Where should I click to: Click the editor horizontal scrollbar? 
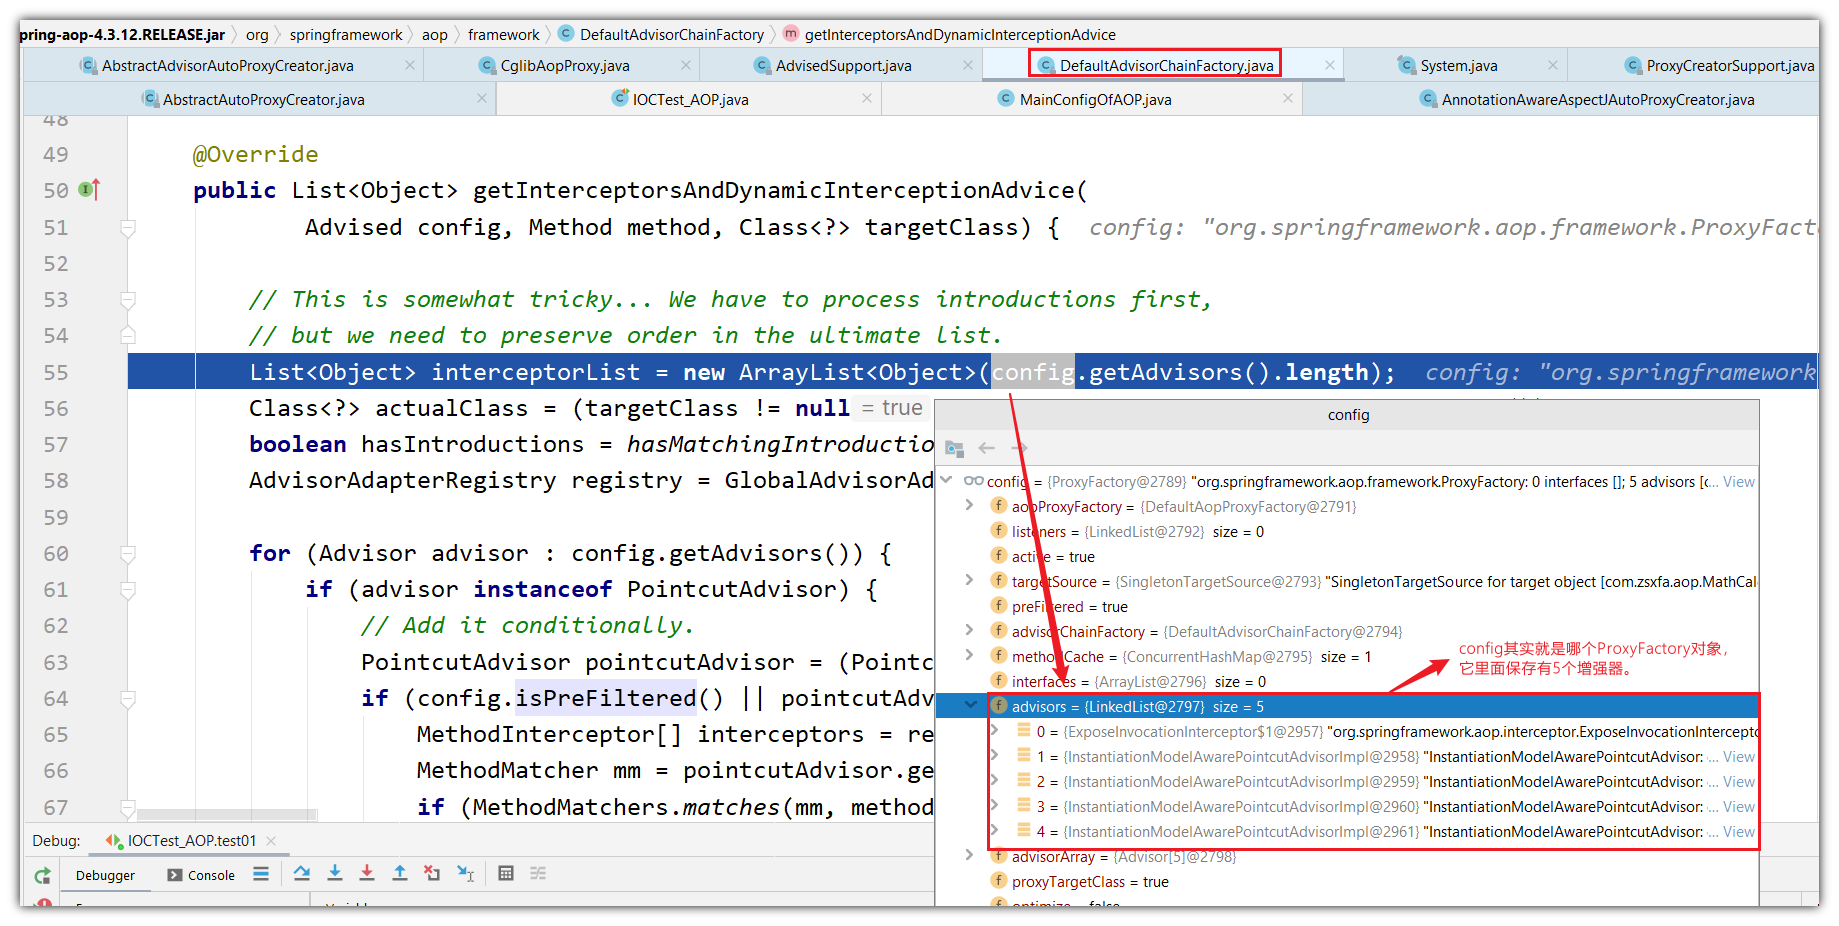(x=228, y=815)
